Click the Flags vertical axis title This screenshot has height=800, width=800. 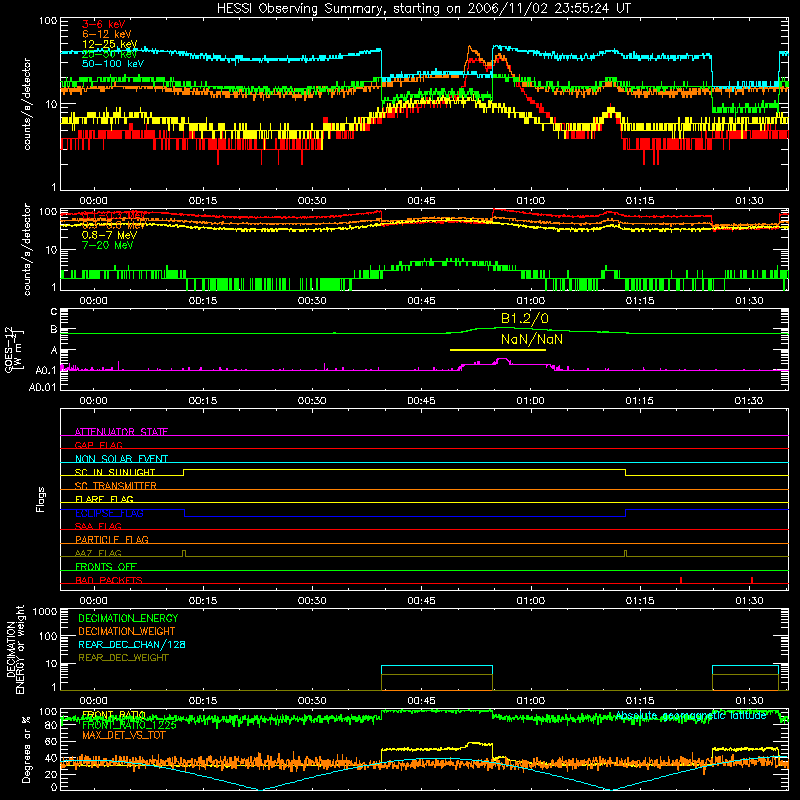point(40,499)
